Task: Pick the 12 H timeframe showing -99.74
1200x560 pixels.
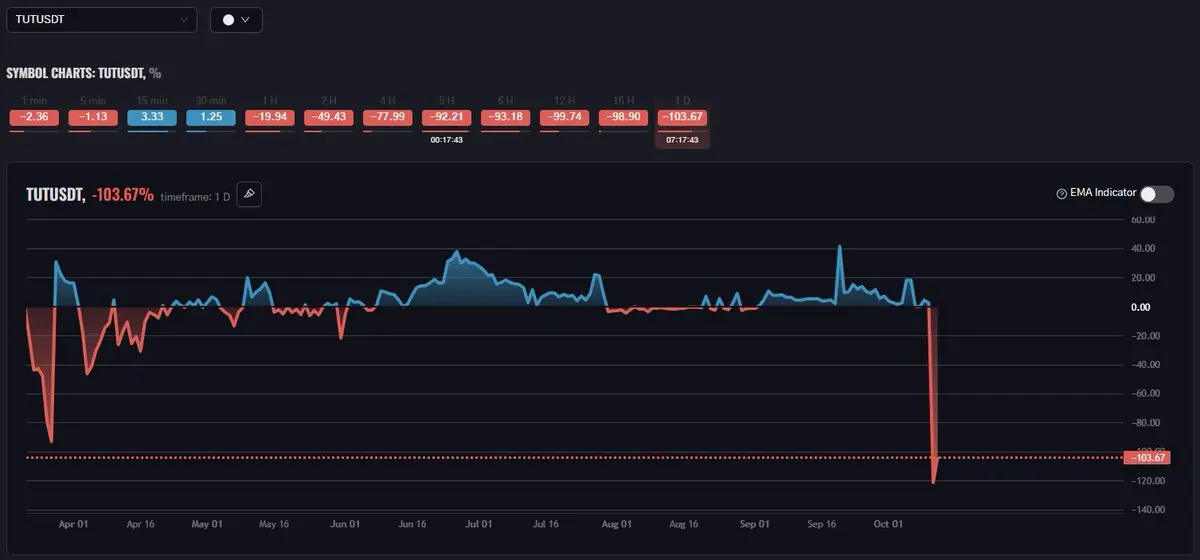Action: pos(564,117)
